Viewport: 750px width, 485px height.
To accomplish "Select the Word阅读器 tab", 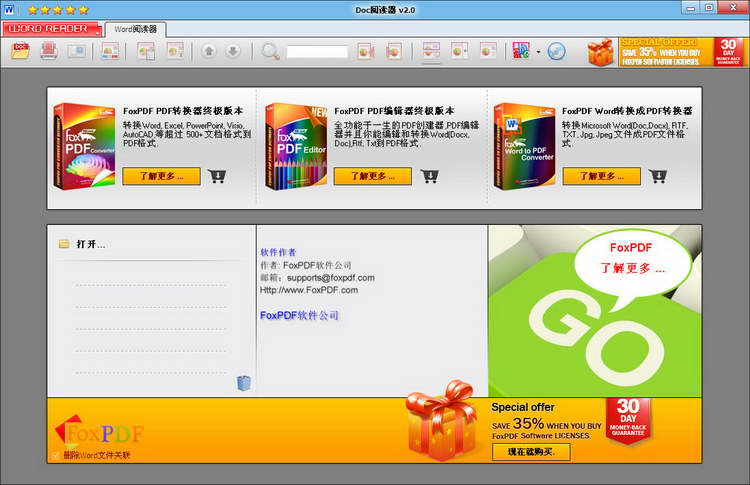I will click(x=135, y=29).
